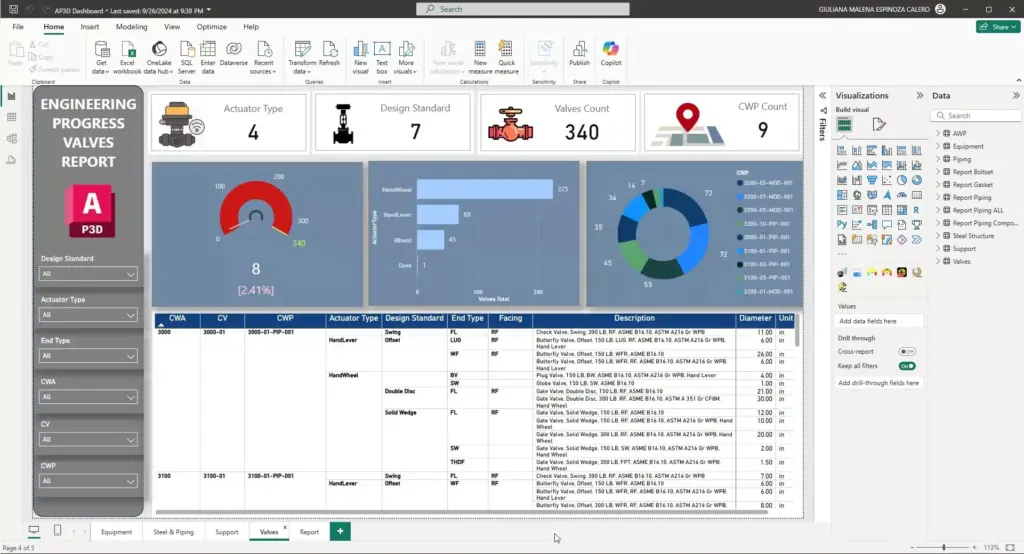Click the zoom slider at bottom right
This screenshot has height=554, width=1024.
(x=944, y=547)
